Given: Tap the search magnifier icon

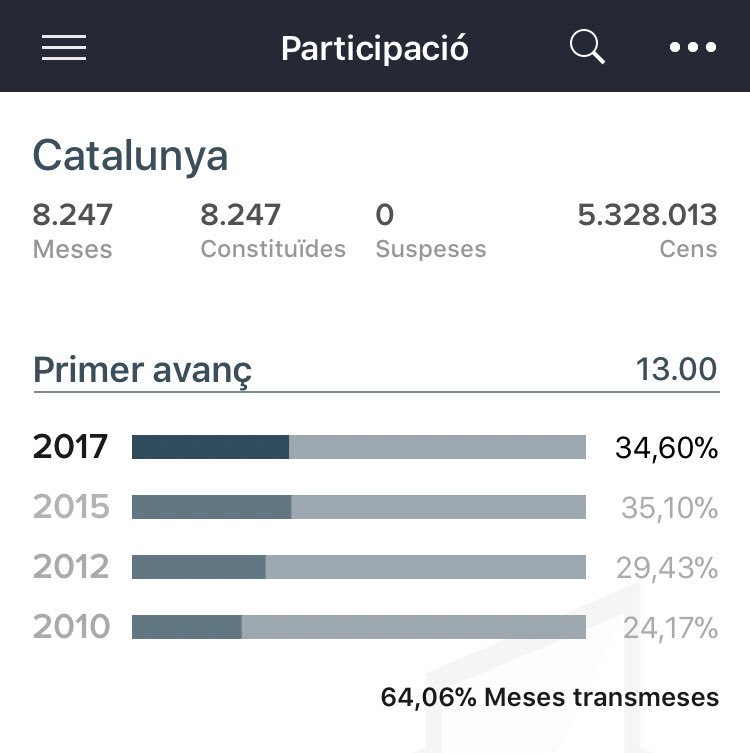Looking at the screenshot, I should click(x=587, y=47).
